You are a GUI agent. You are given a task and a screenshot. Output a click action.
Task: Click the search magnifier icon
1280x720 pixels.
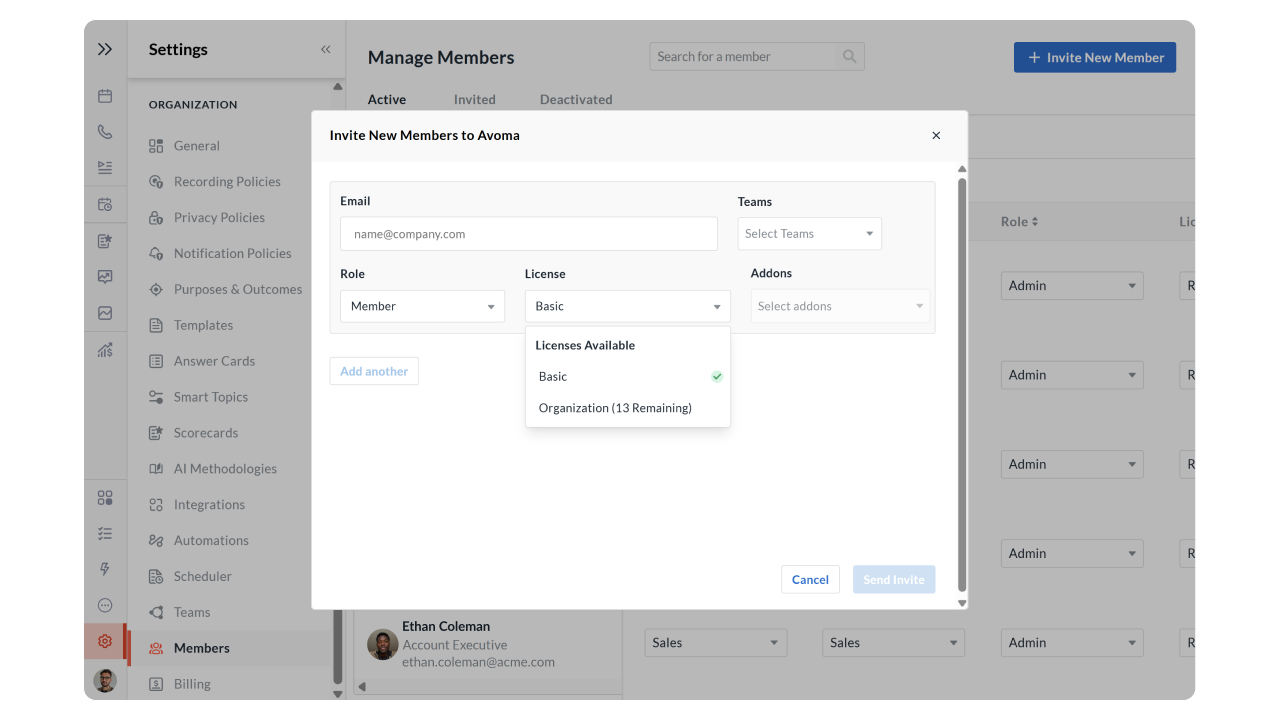point(849,56)
